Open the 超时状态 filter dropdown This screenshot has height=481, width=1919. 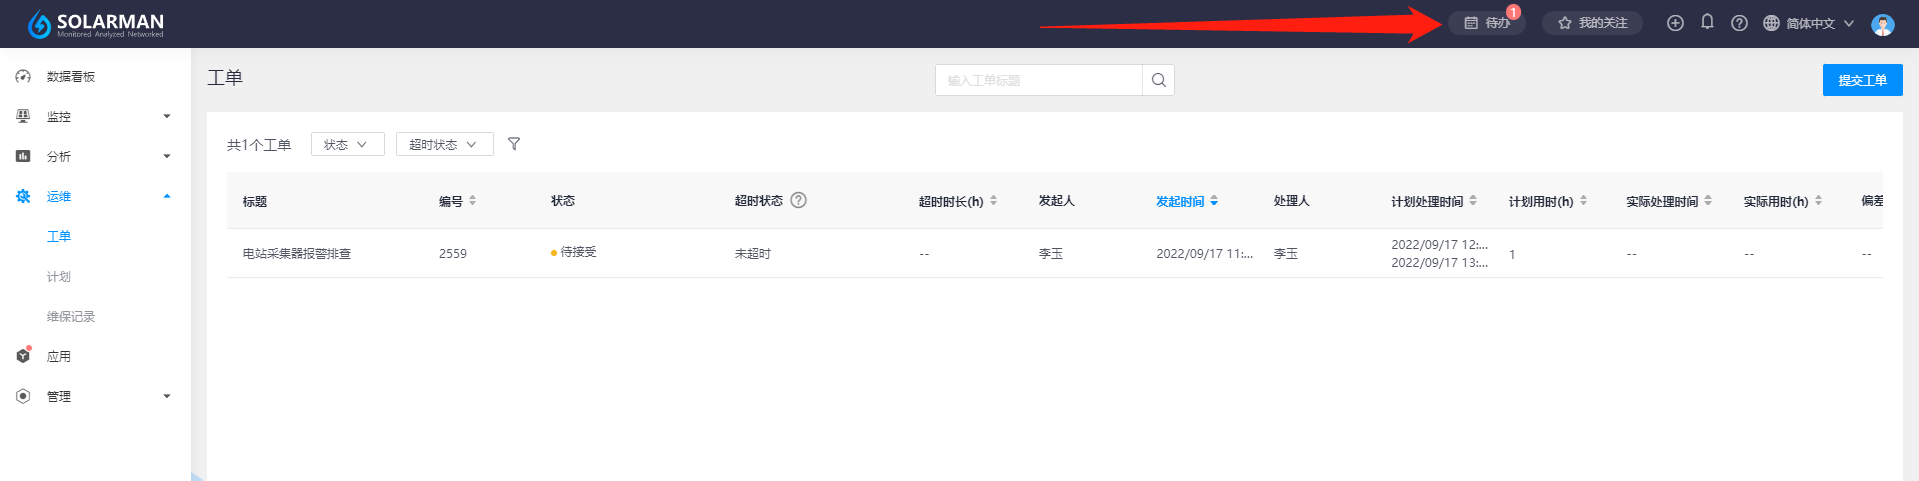(x=444, y=144)
